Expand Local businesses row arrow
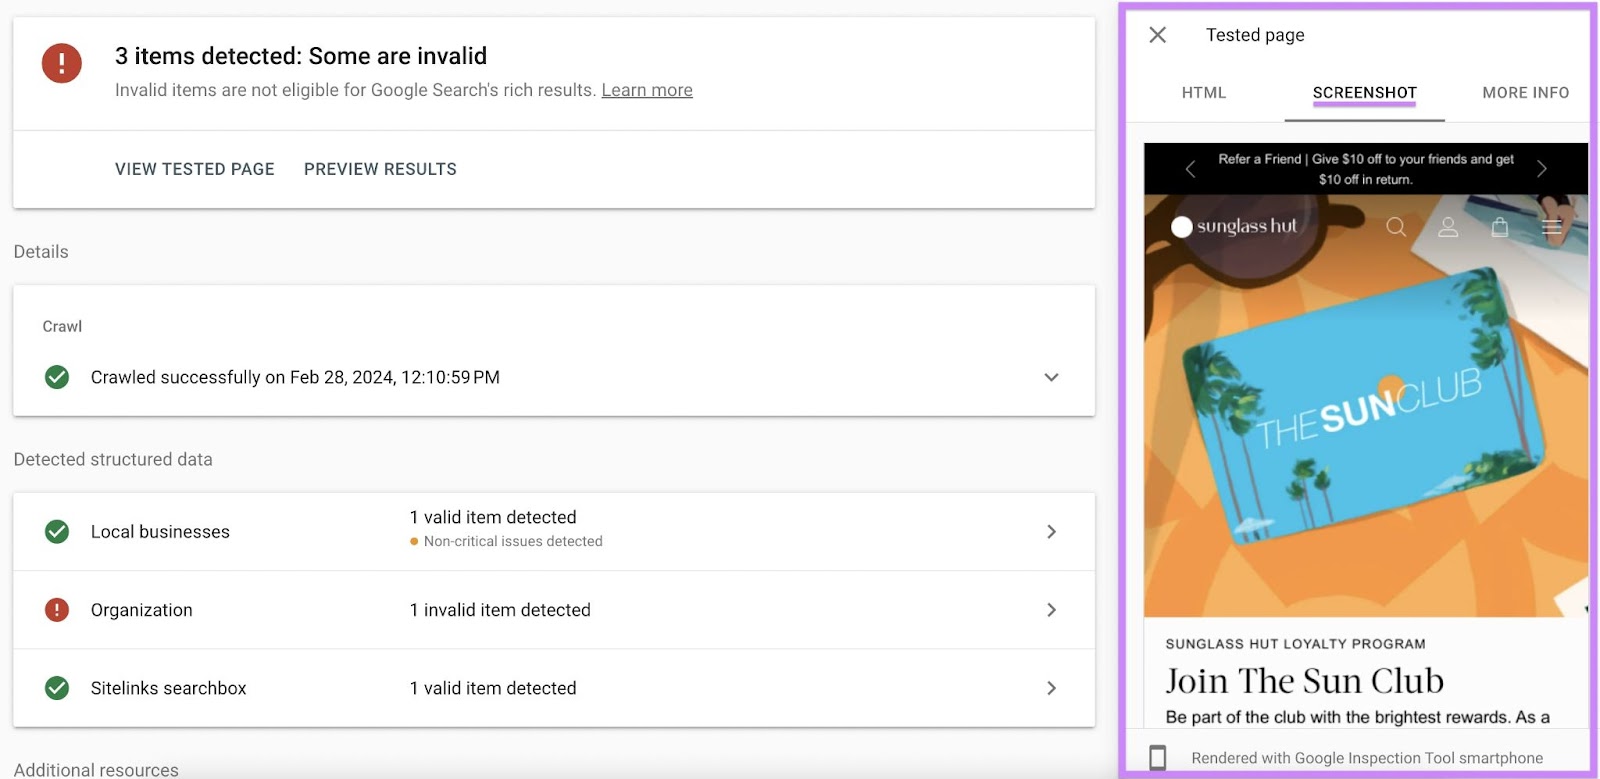 tap(1051, 532)
